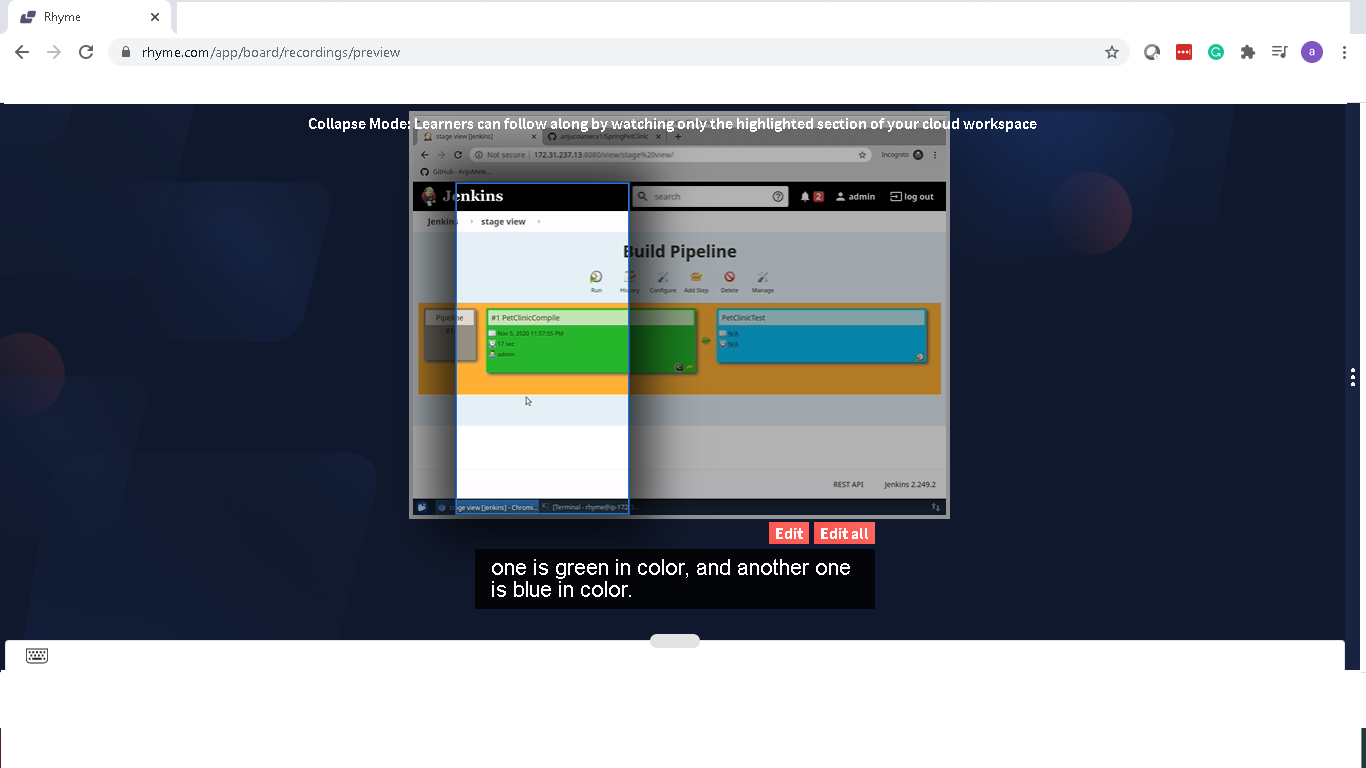View site info via the lock icon

pos(125,52)
